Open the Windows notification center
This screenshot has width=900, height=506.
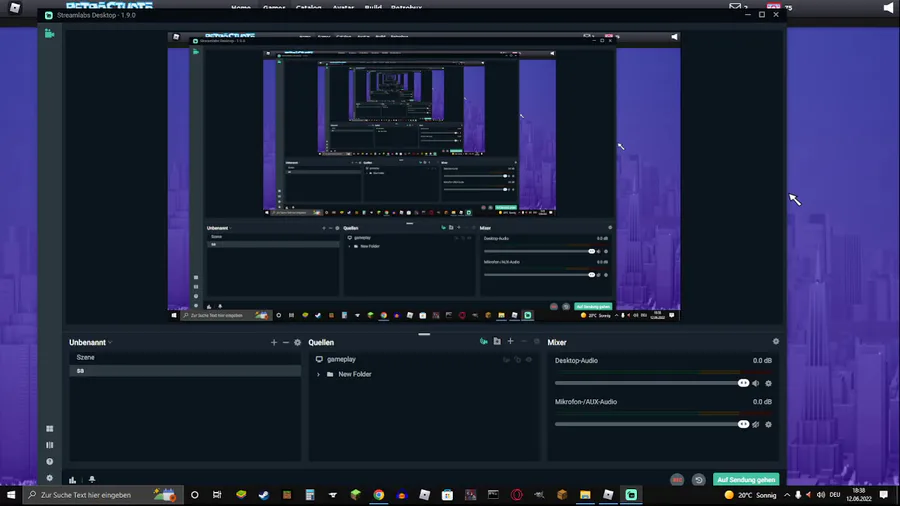[x=884, y=495]
